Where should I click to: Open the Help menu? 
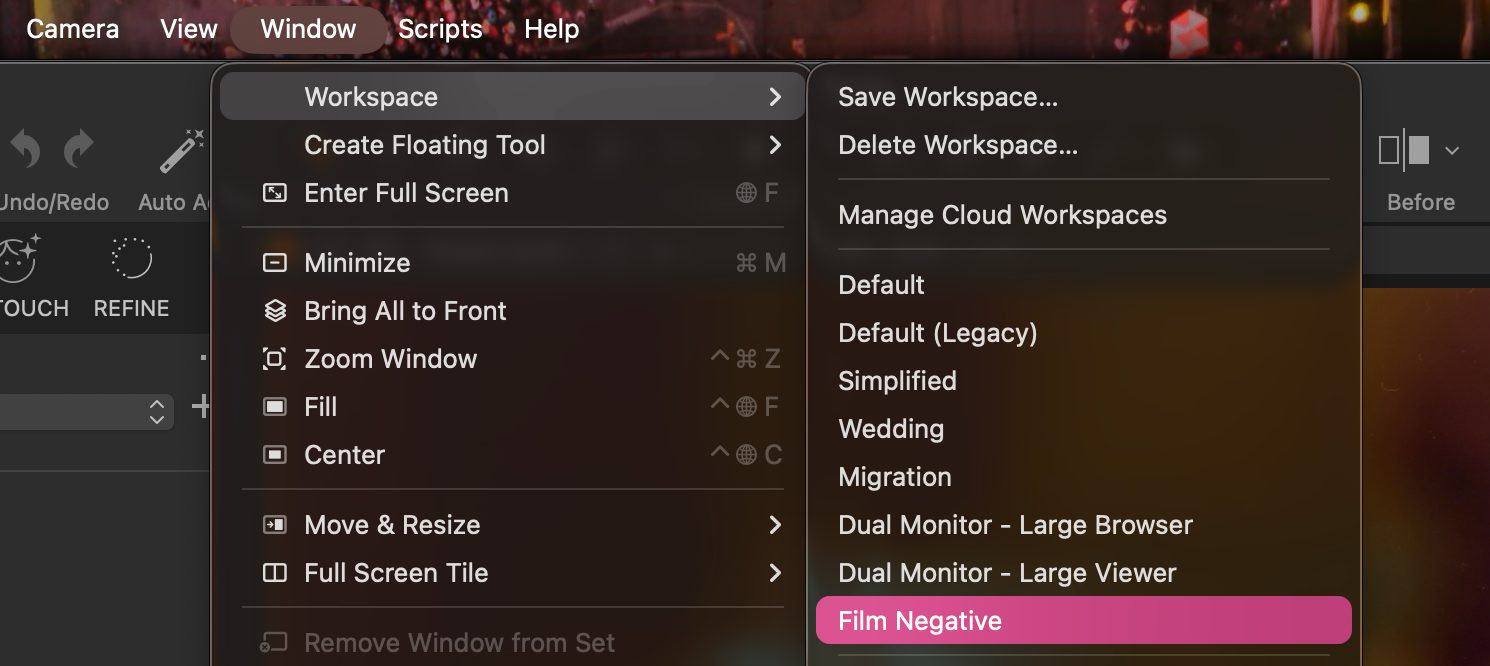point(551,29)
